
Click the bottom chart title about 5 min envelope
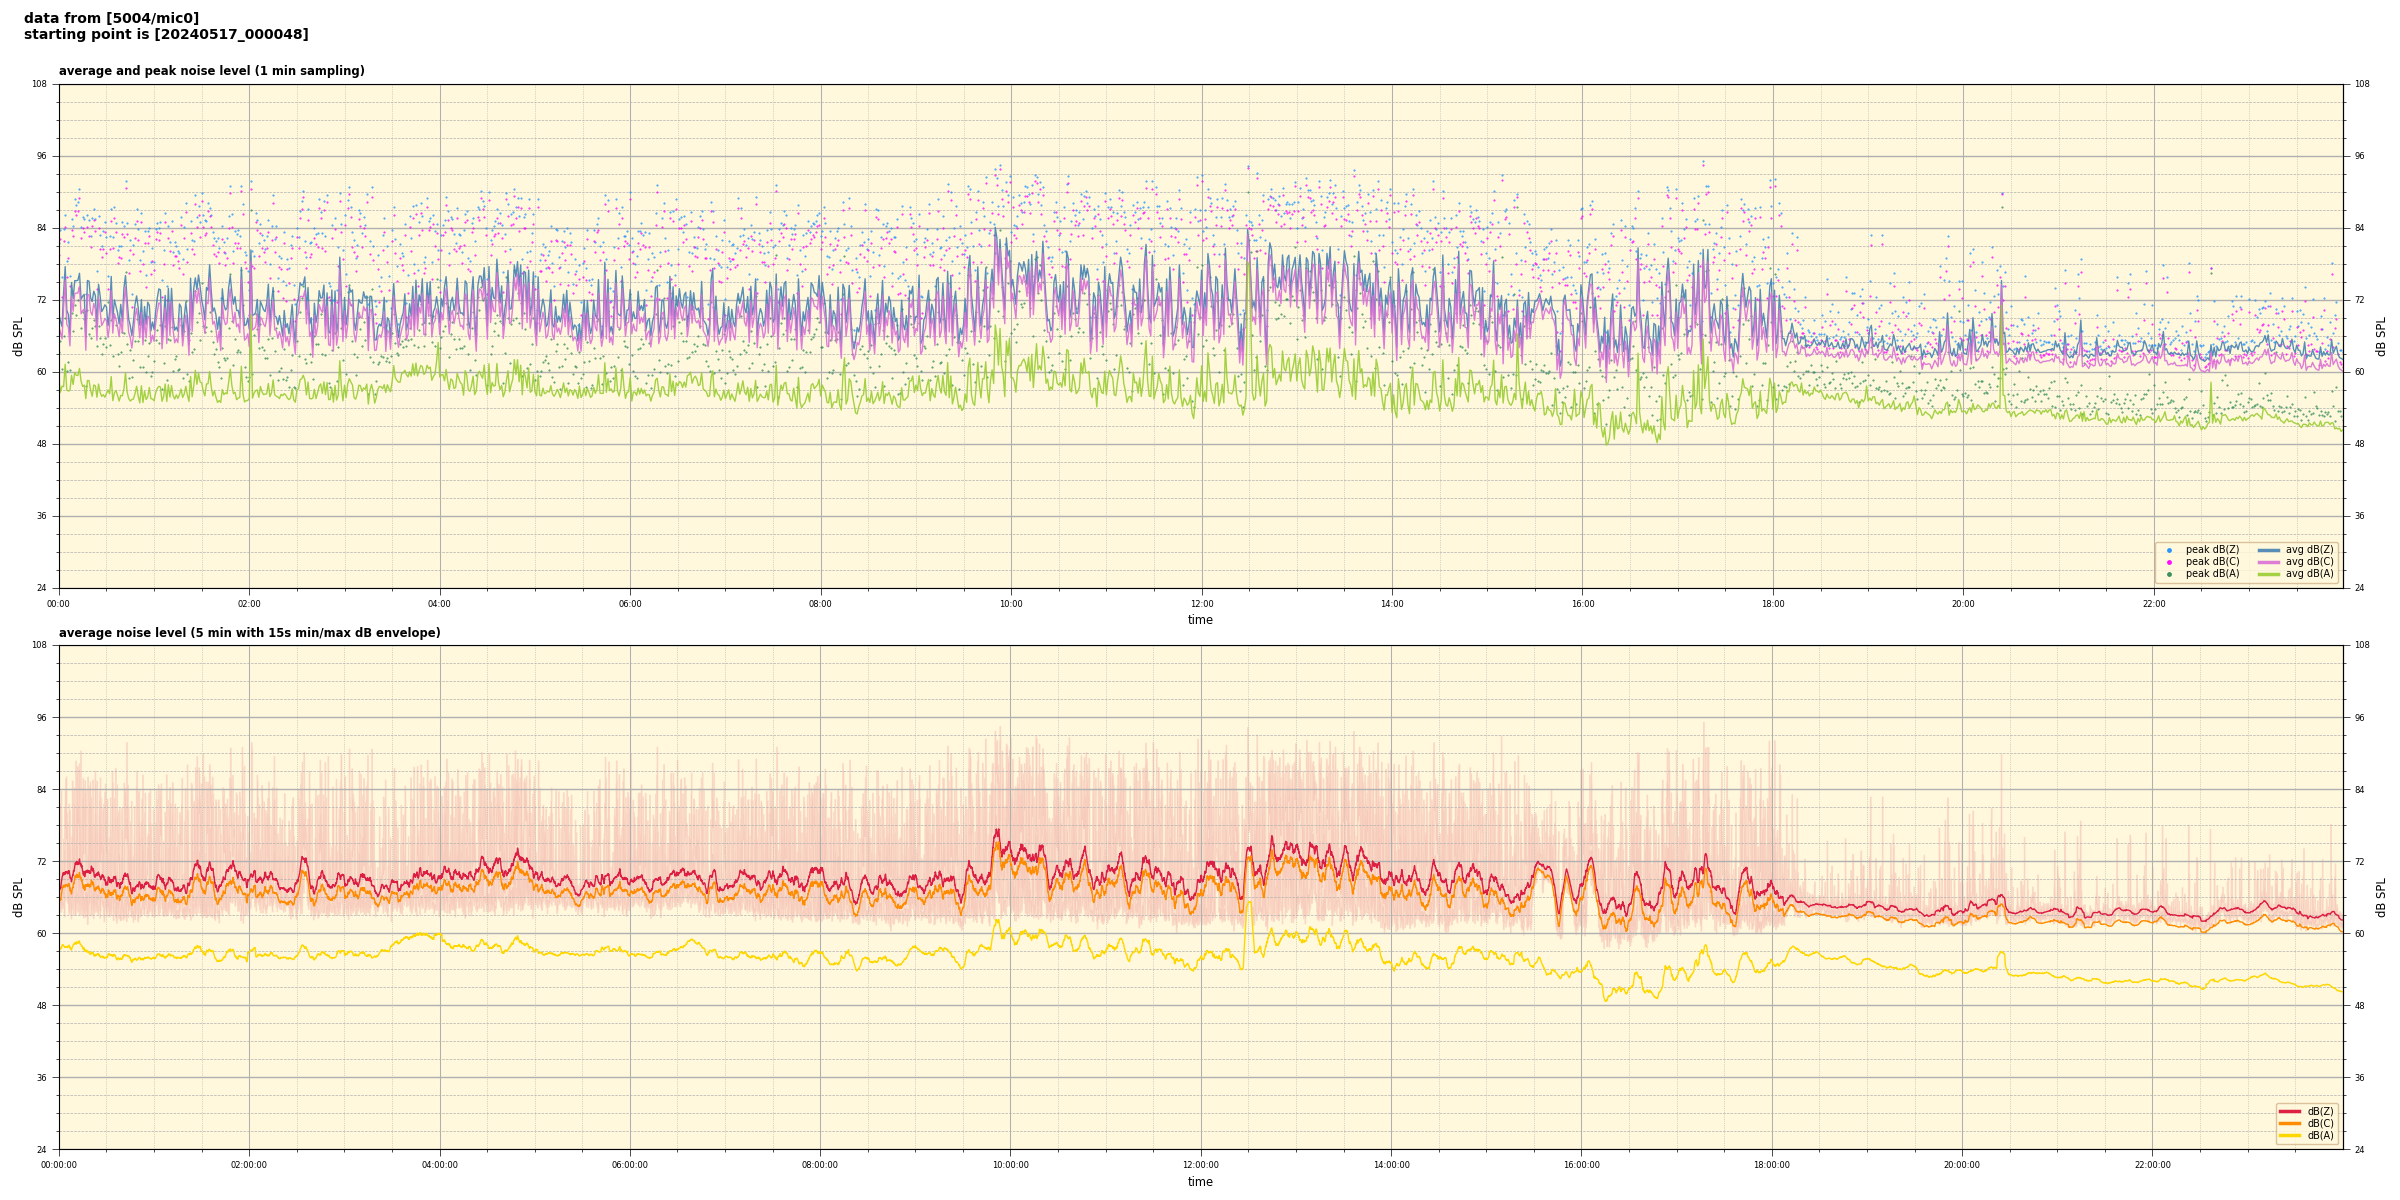pos(249,633)
